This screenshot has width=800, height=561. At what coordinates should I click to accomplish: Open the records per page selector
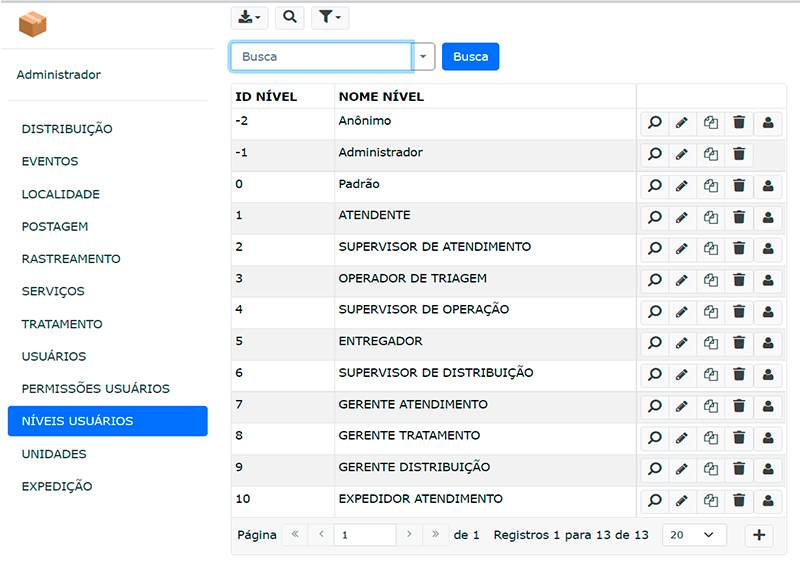694,535
